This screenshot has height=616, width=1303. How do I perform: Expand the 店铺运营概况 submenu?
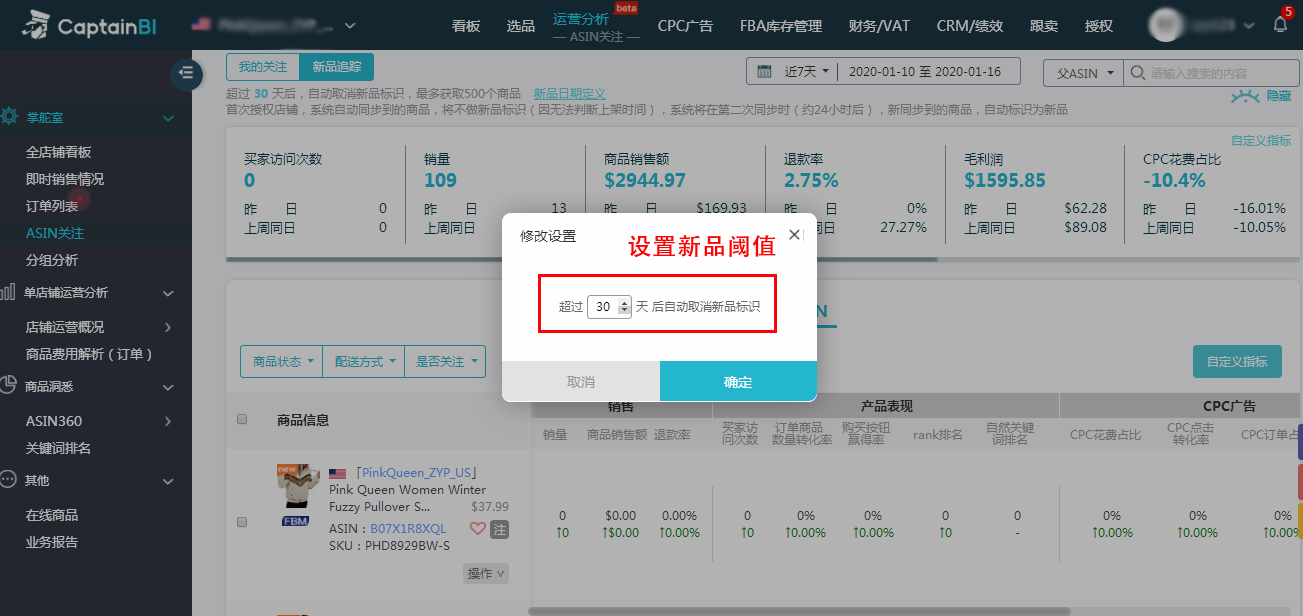[168, 327]
